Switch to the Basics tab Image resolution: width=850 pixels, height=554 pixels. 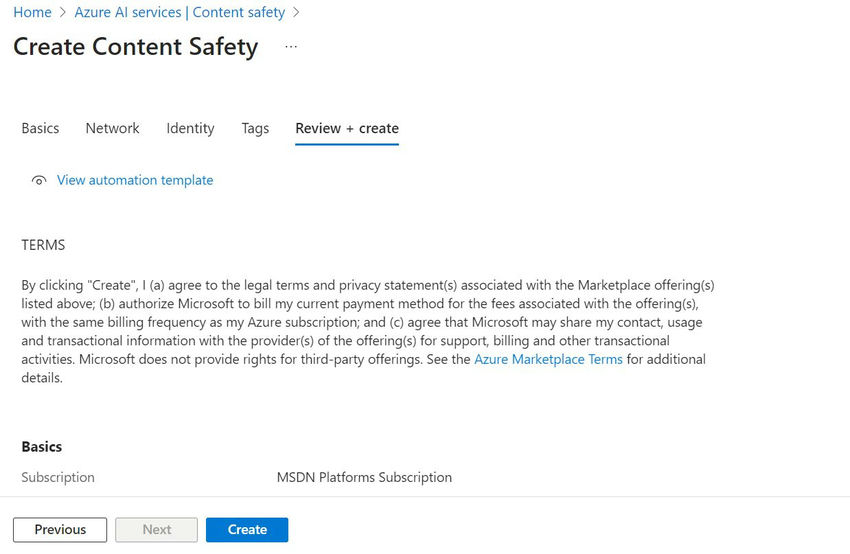[40, 128]
